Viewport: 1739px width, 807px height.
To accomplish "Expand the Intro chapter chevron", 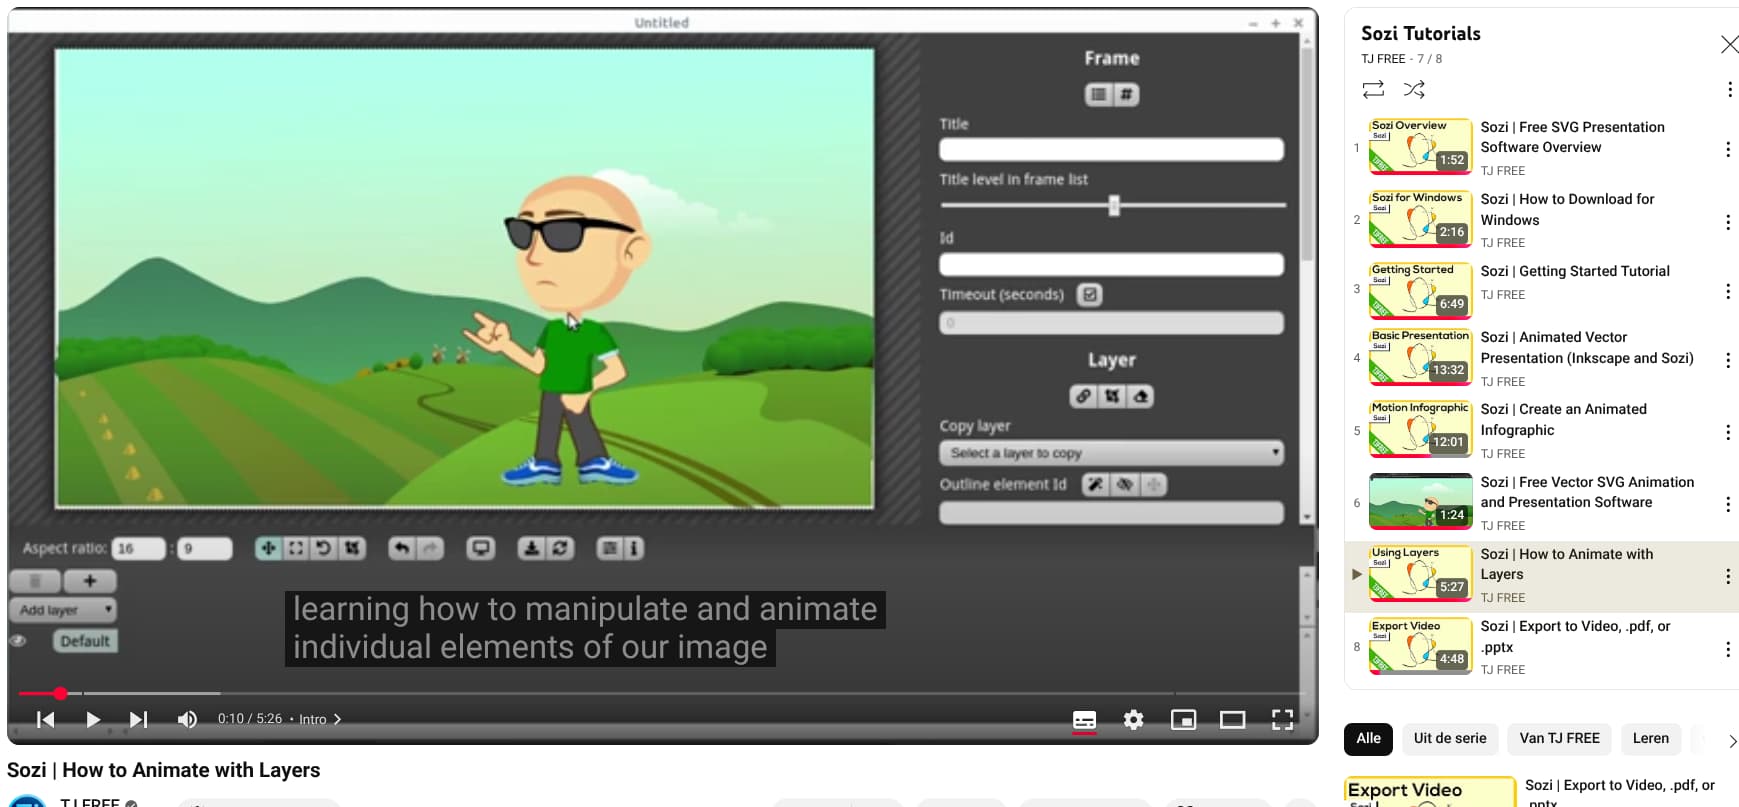I will point(337,719).
